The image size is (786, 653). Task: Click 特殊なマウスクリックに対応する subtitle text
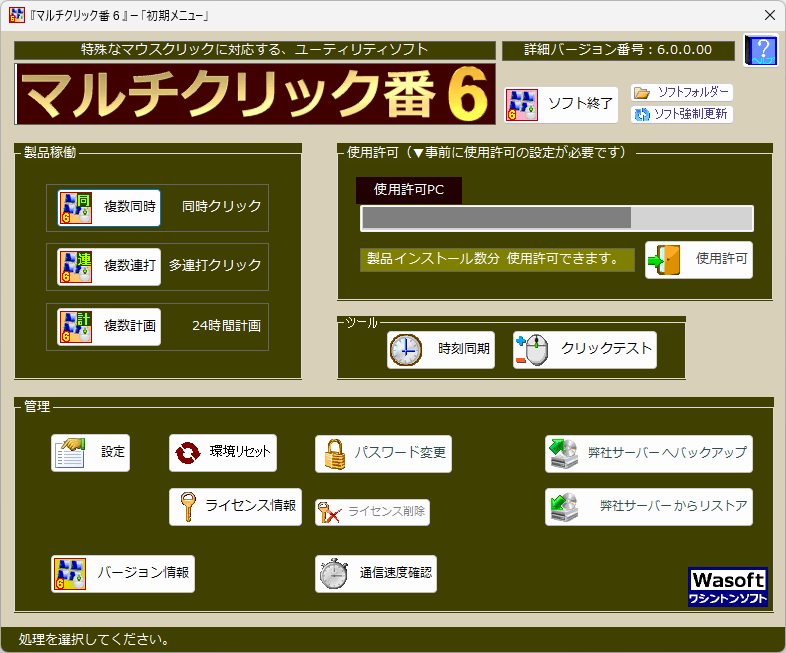[255, 50]
